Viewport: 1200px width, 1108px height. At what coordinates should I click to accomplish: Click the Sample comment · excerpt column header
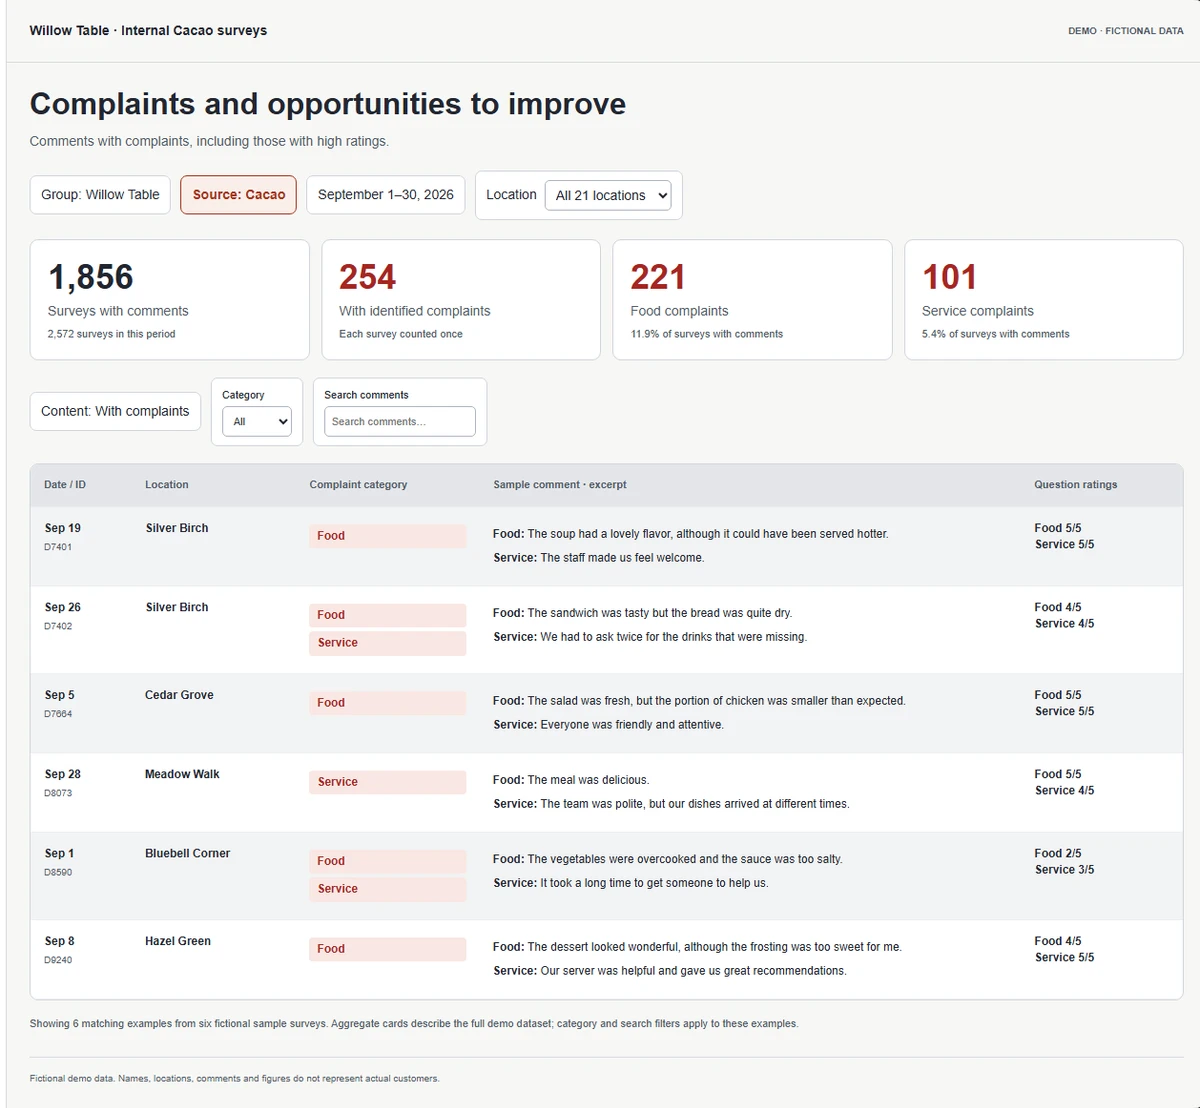[560, 485]
